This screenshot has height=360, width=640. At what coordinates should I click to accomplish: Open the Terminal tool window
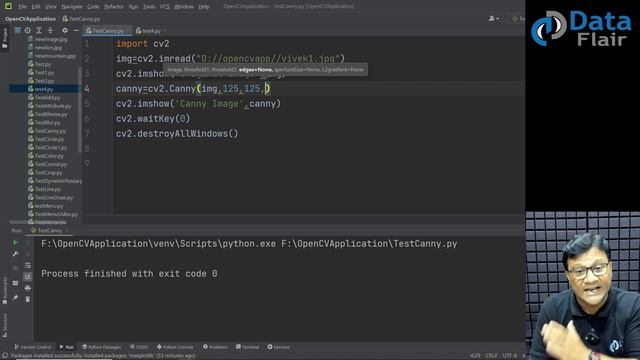247,347
